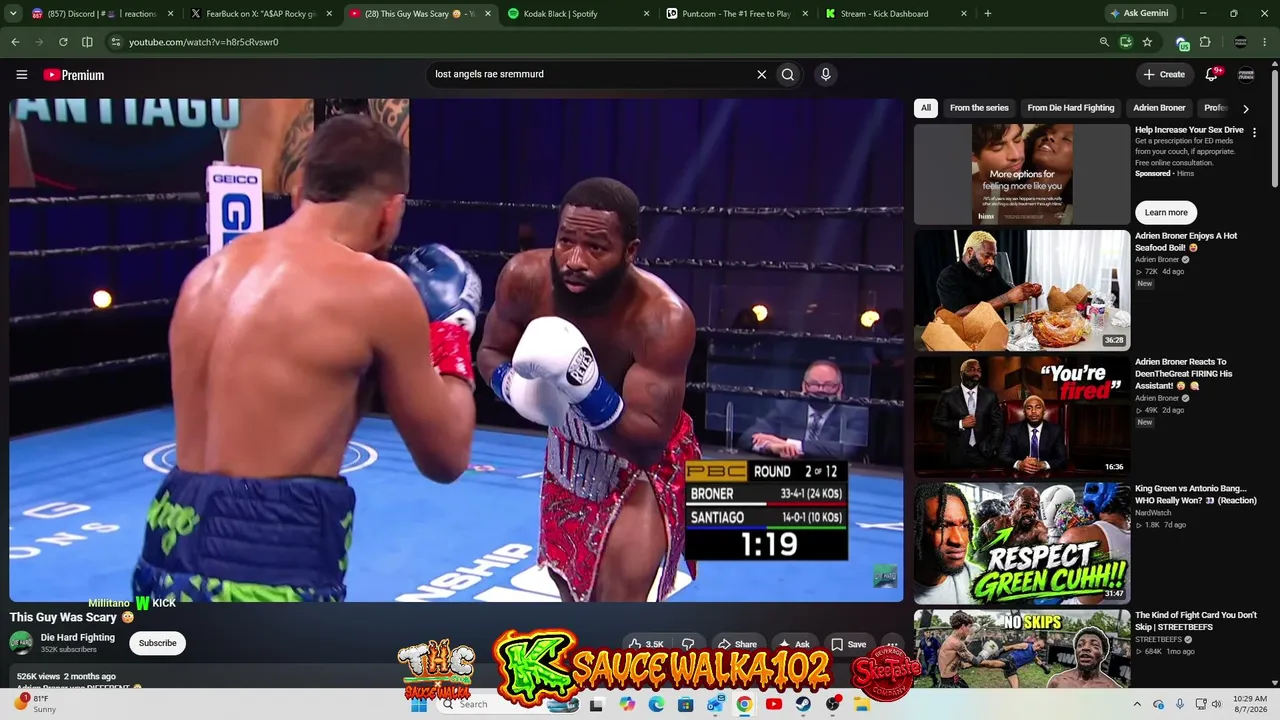Save the video to a playlist
The height and width of the screenshot is (720, 1280).
tap(849, 644)
